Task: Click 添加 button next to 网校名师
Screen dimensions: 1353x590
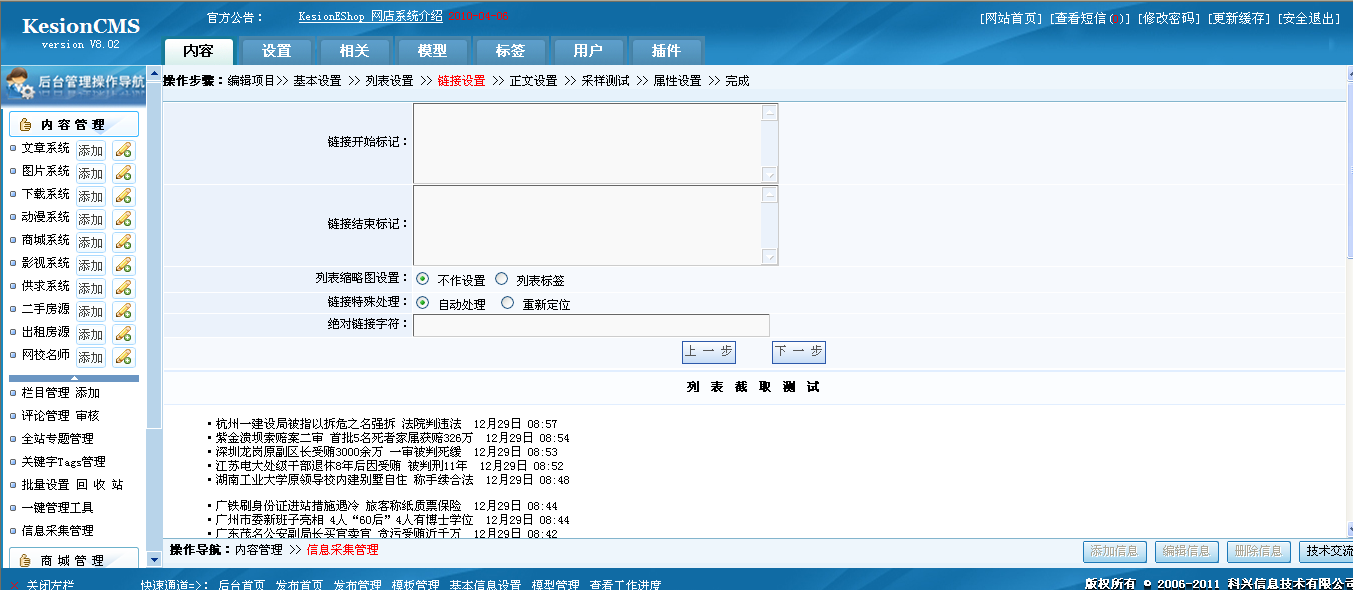Action: (91, 357)
